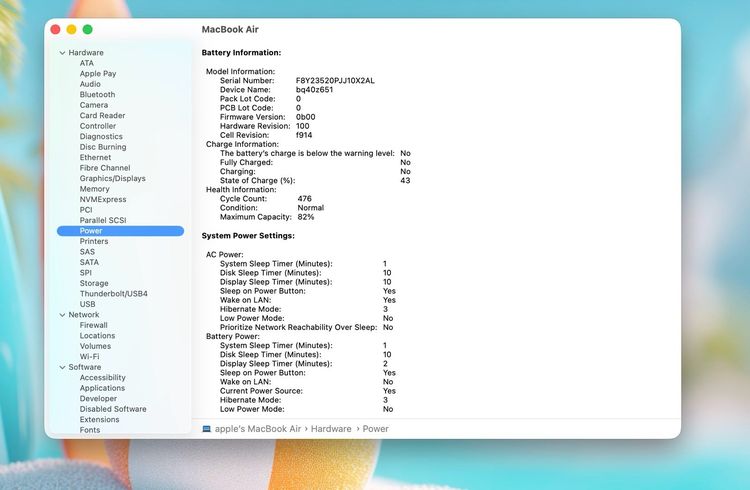750x490 pixels.
Task: Select Disc Burning in the sidebar
Action: tap(103, 147)
